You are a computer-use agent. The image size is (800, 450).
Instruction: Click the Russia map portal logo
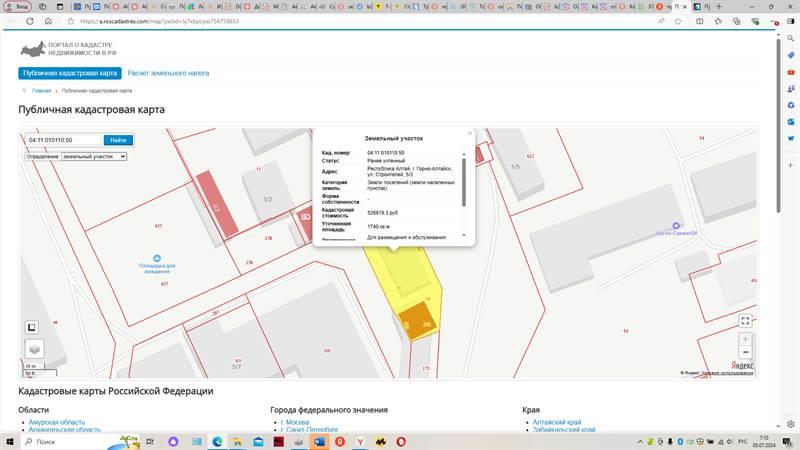click(x=33, y=48)
